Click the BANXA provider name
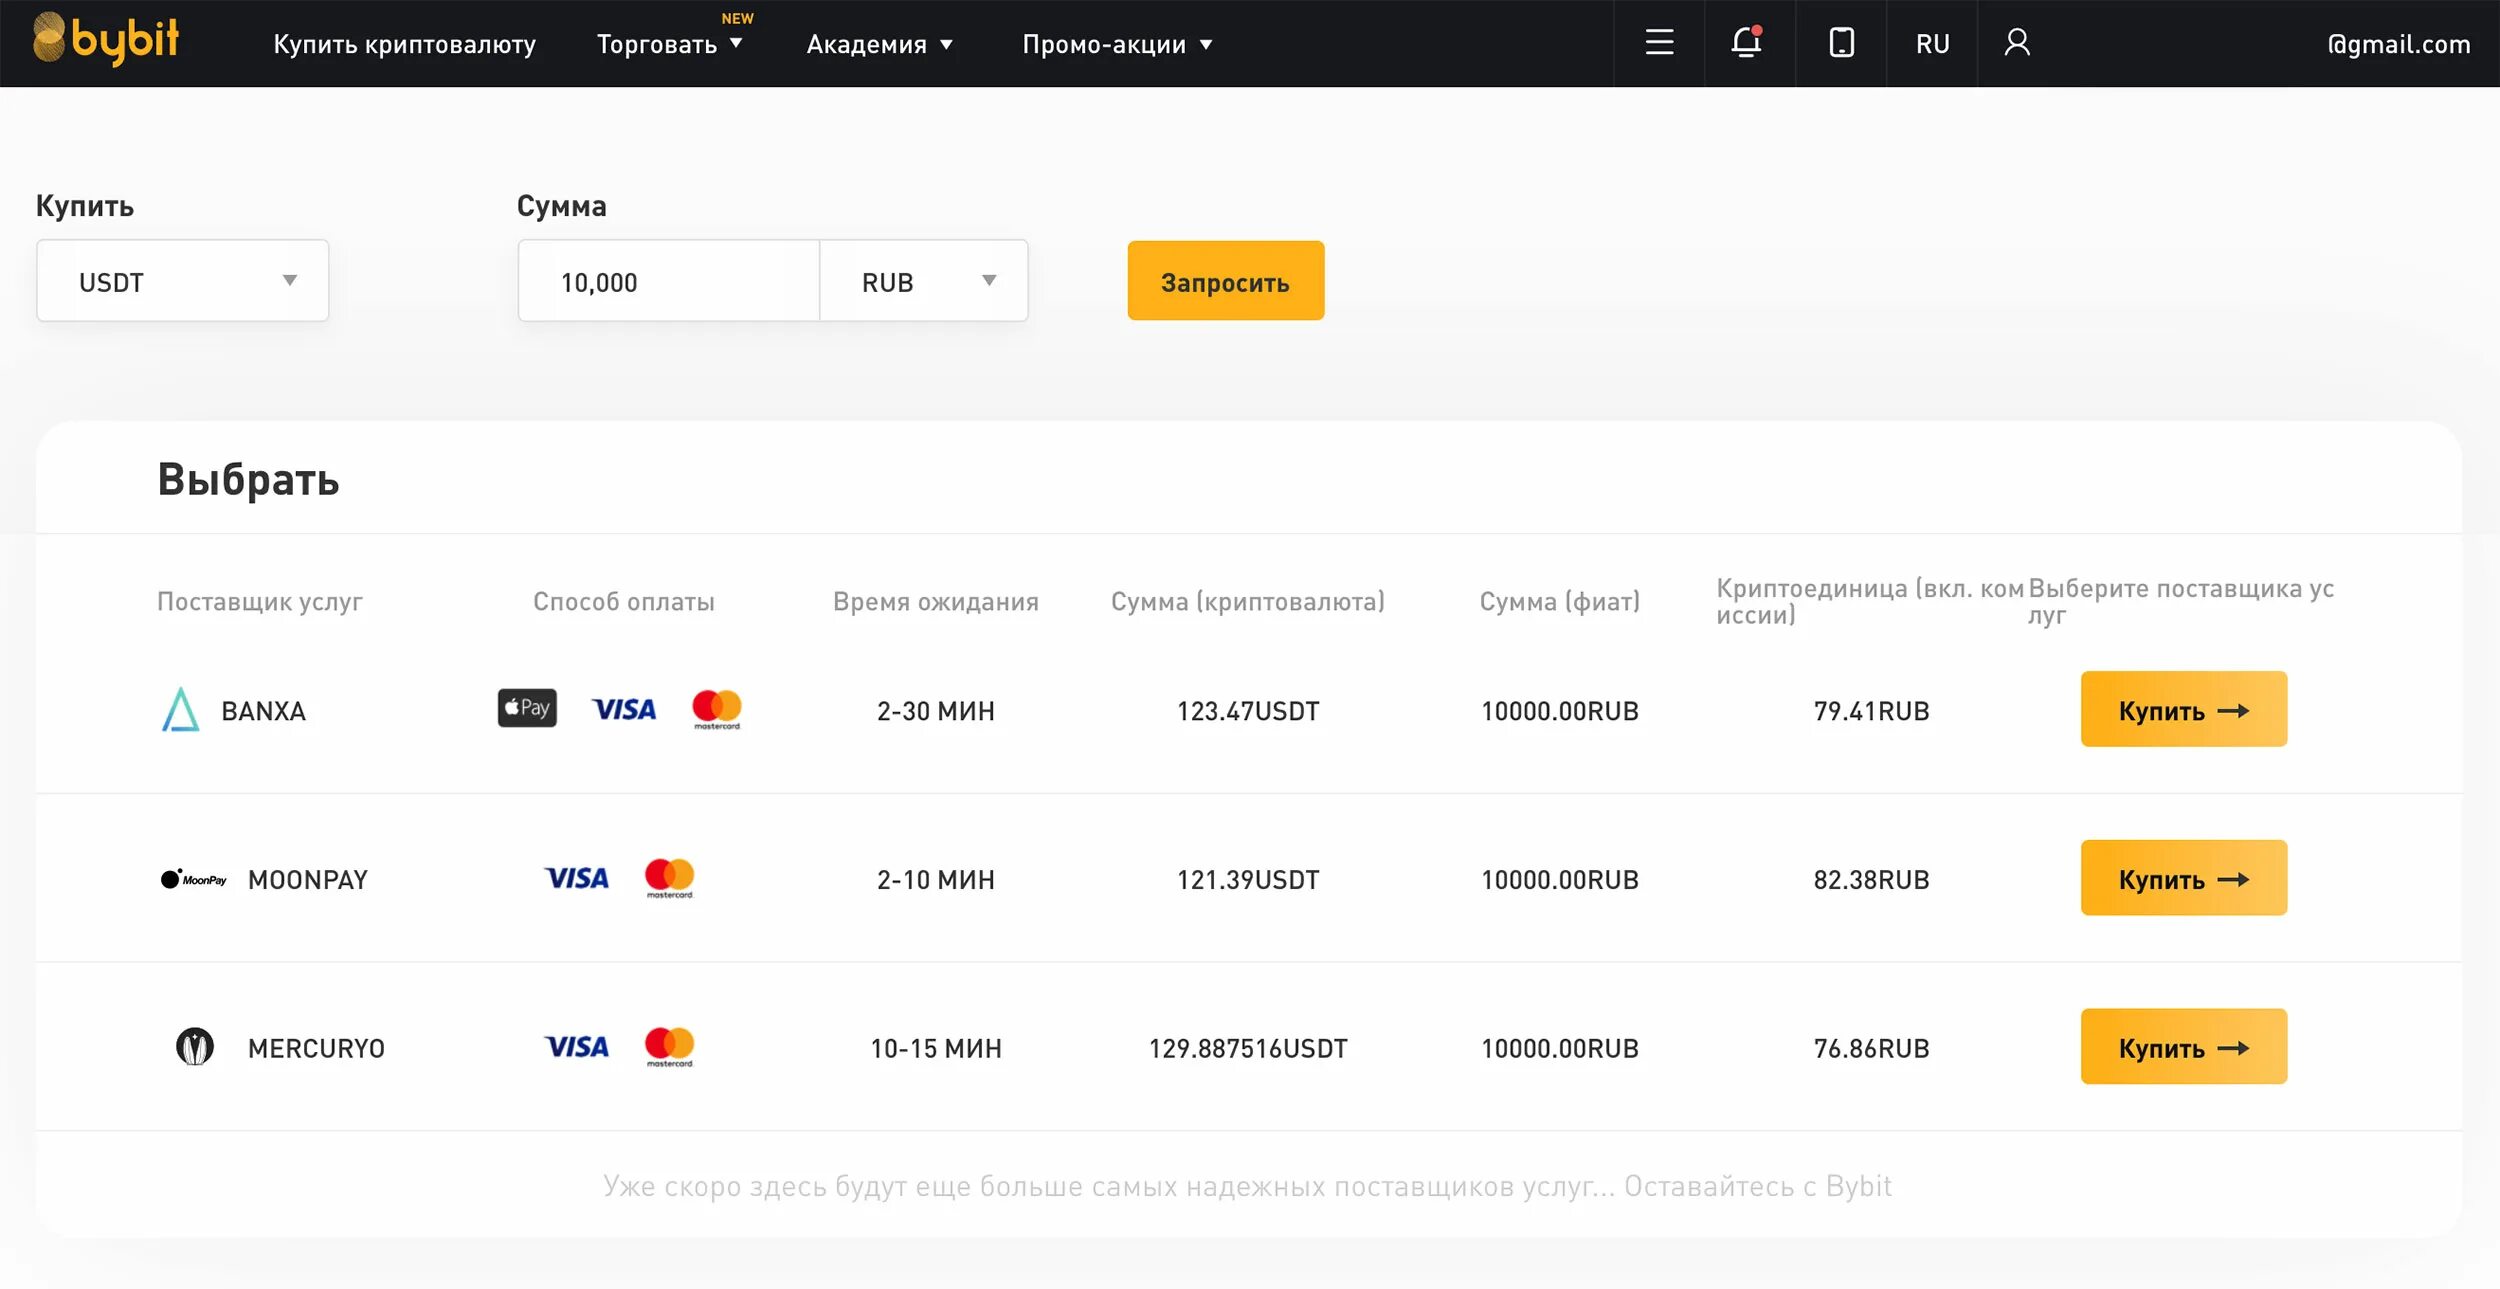The image size is (2500, 1289). 263,711
